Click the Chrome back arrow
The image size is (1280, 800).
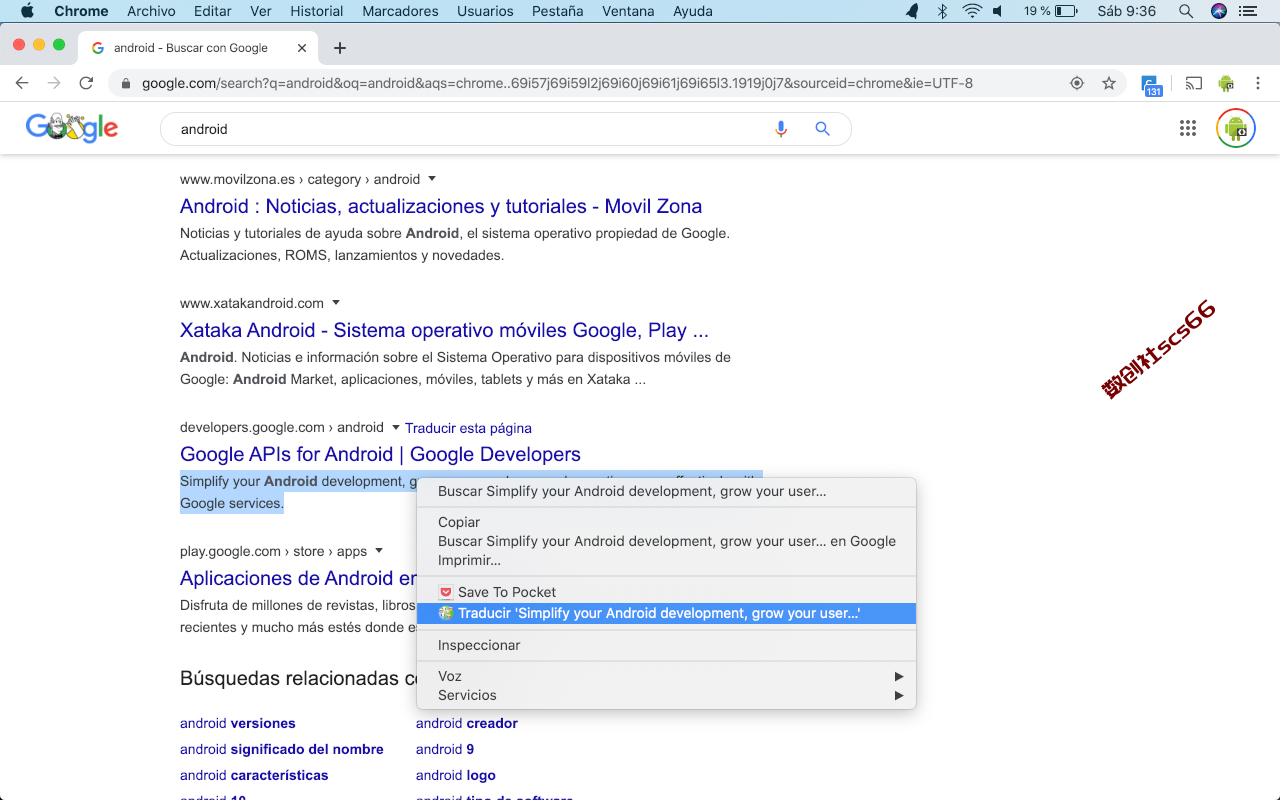[x=22, y=83]
